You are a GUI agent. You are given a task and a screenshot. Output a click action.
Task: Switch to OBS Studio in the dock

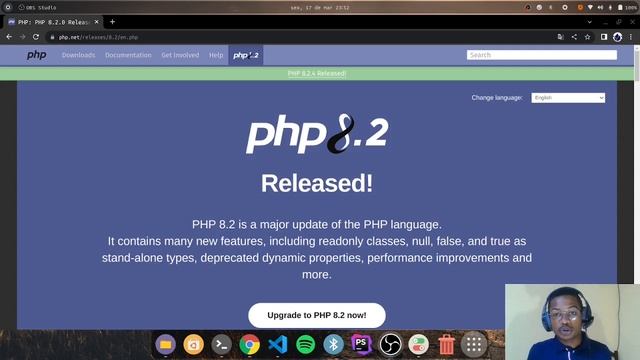[390, 344]
